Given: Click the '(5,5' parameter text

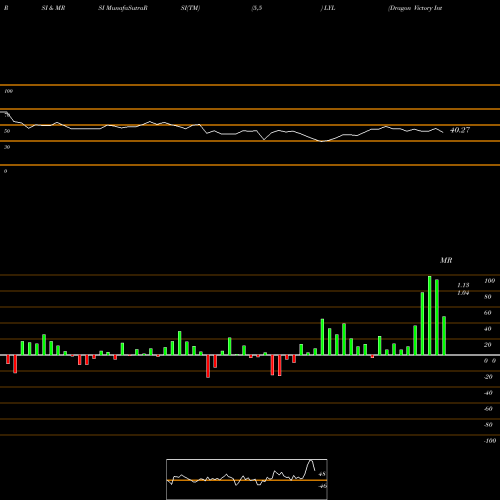Looking at the screenshot, I should click(x=257, y=8).
